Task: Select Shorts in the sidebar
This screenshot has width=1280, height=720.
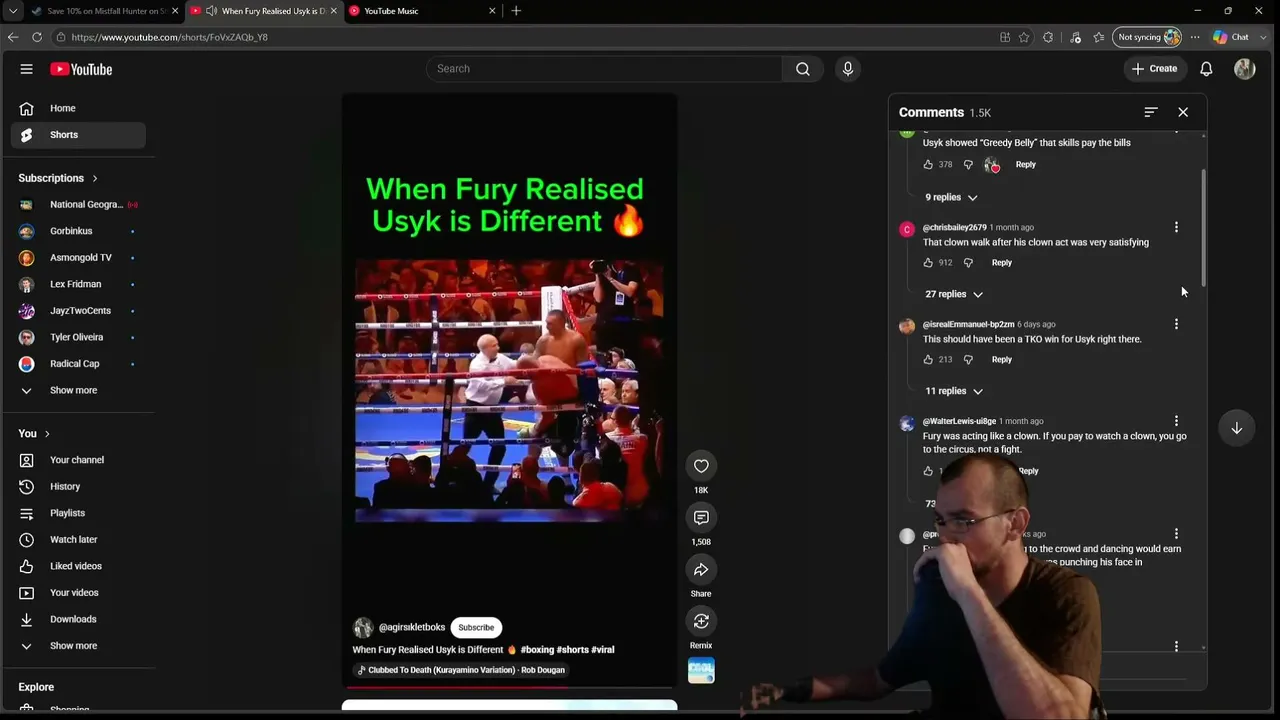Action: 78,135
